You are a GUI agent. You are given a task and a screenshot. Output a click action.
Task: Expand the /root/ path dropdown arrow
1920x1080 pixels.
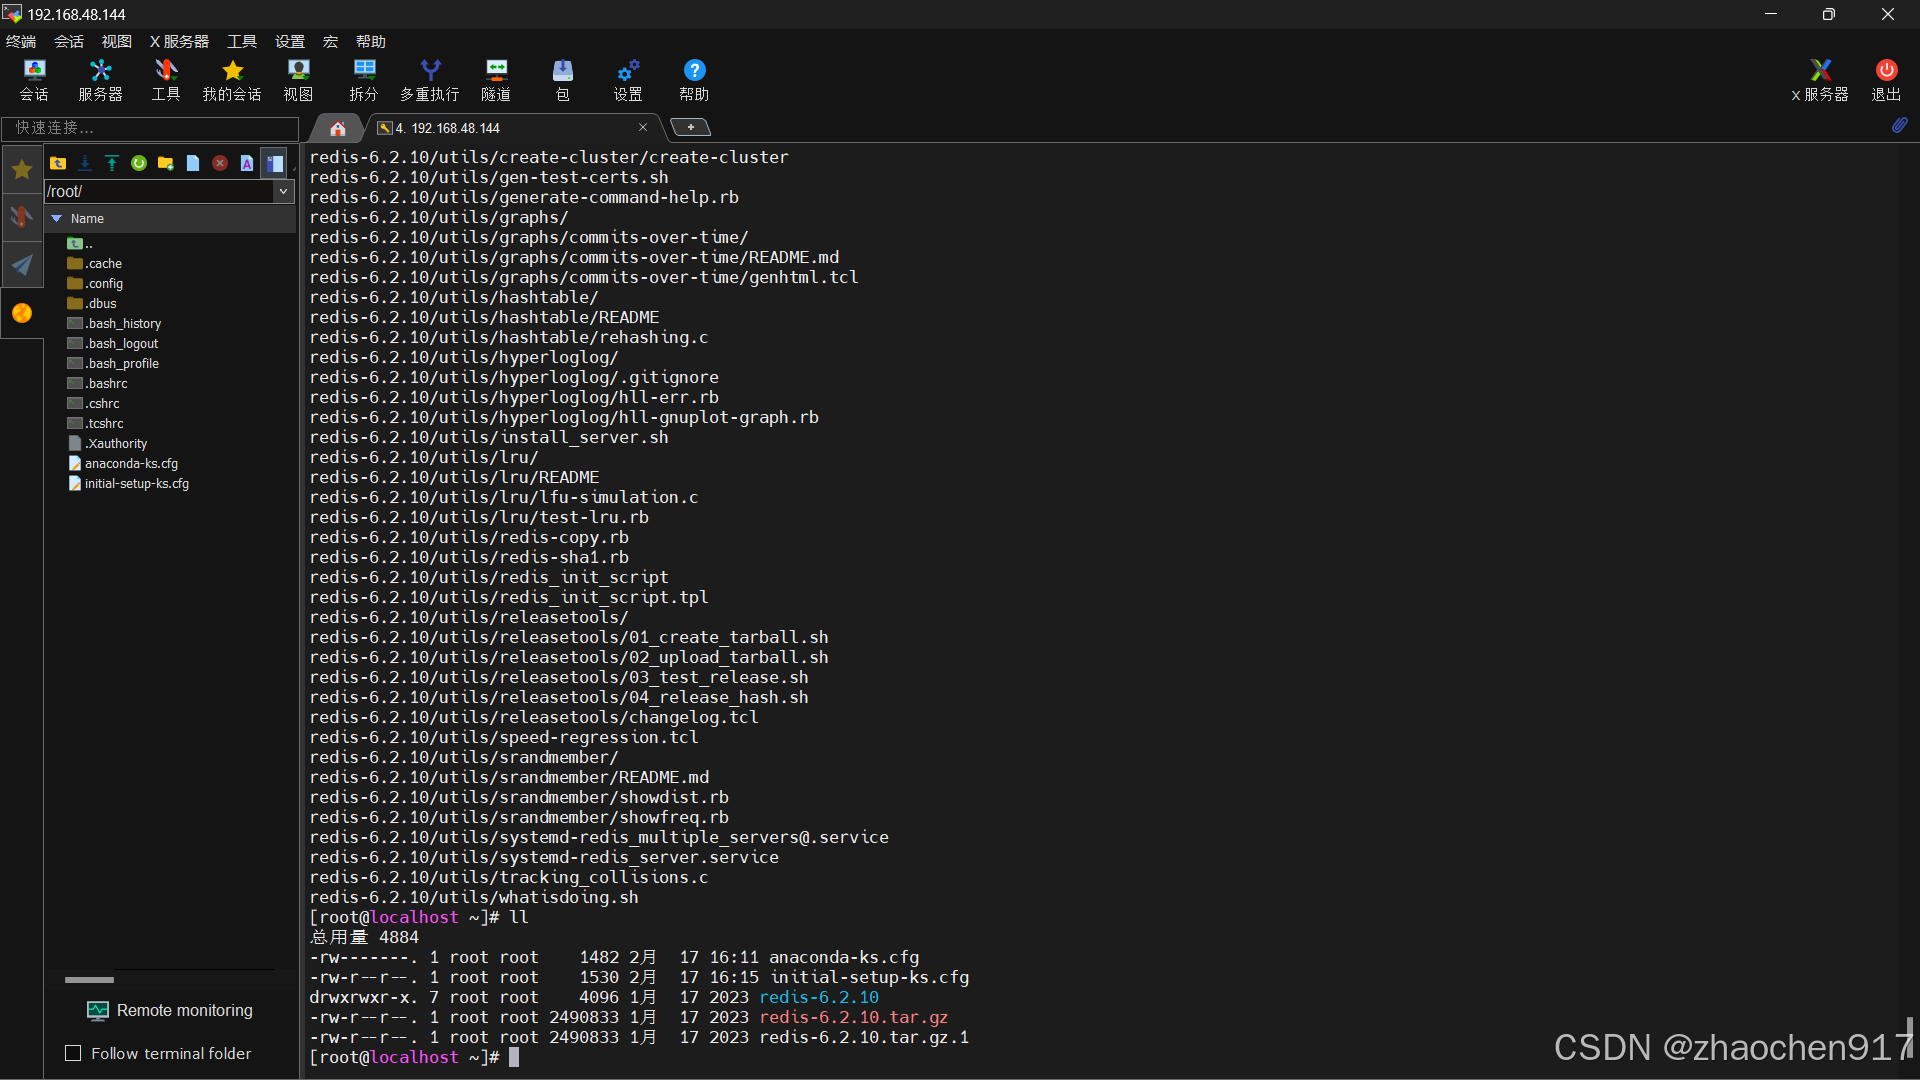[x=284, y=191]
